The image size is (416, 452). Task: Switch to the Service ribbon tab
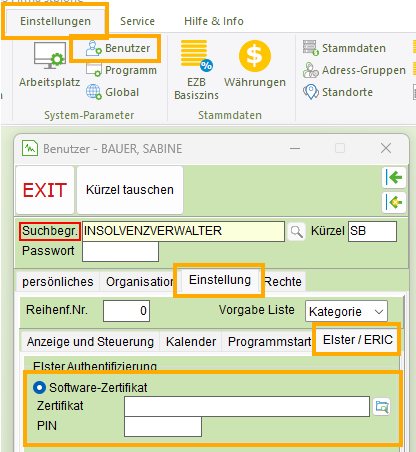coord(137,21)
